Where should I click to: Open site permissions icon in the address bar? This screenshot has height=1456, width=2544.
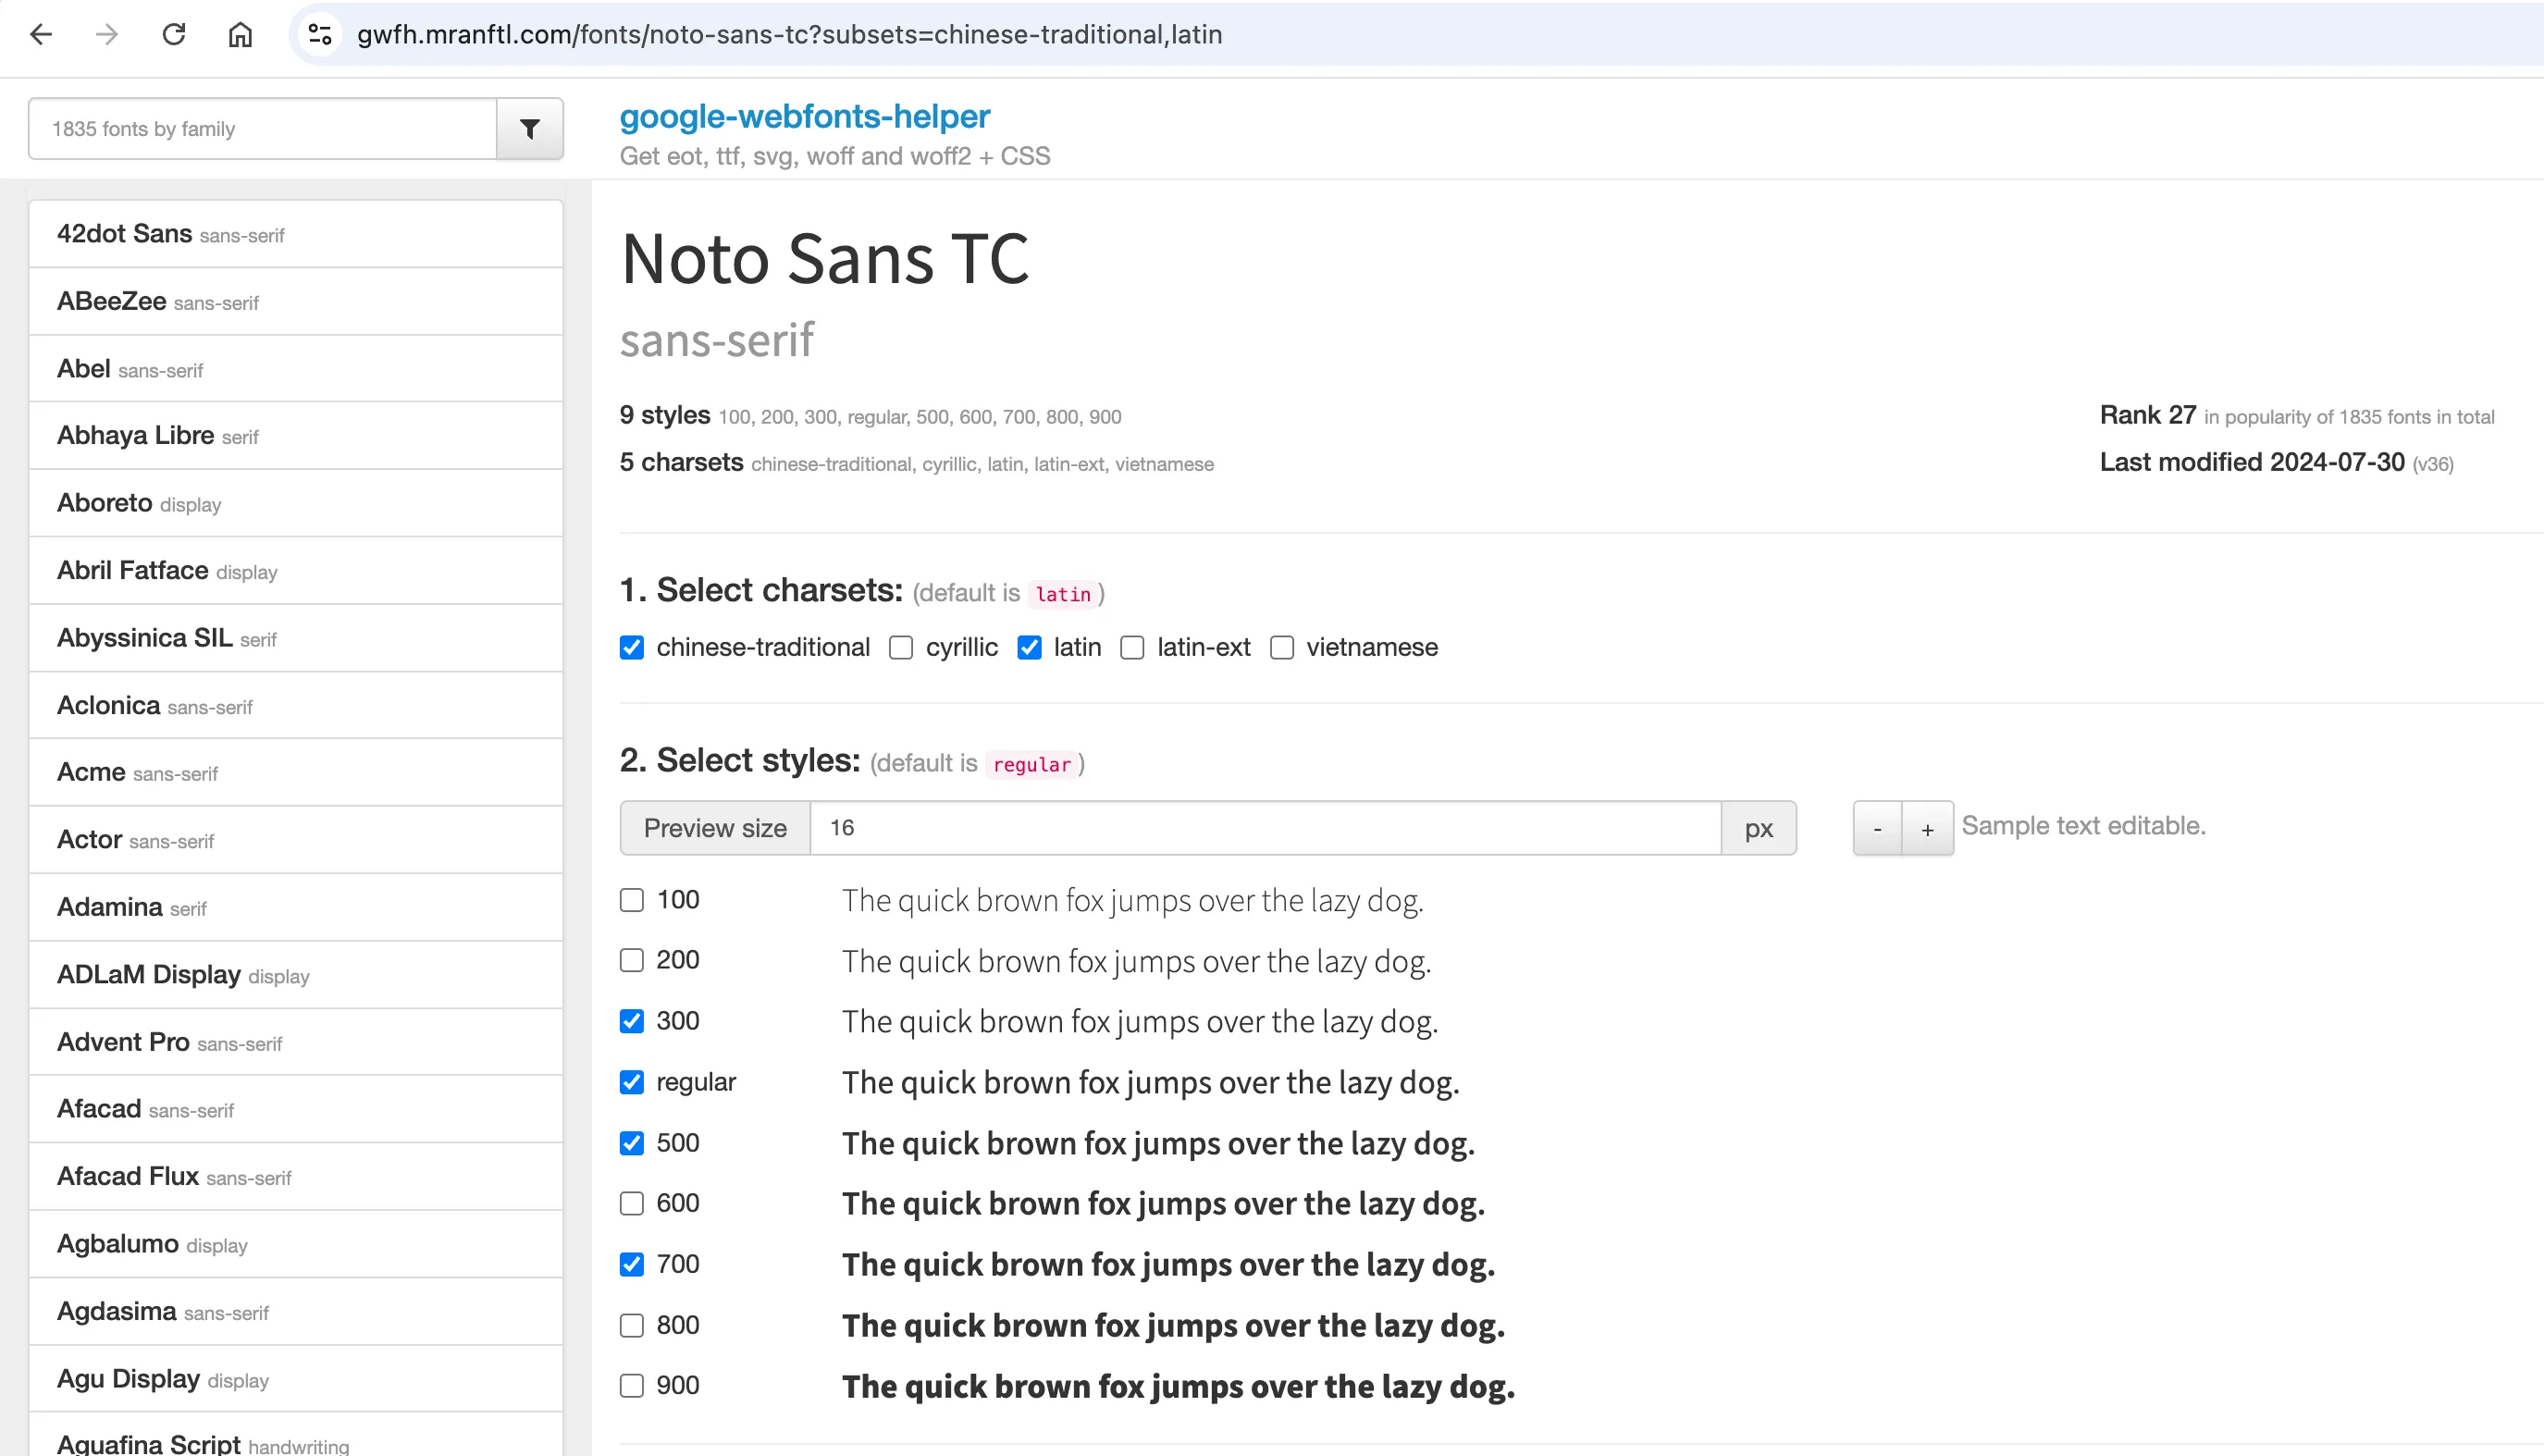(x=320, y=35)
